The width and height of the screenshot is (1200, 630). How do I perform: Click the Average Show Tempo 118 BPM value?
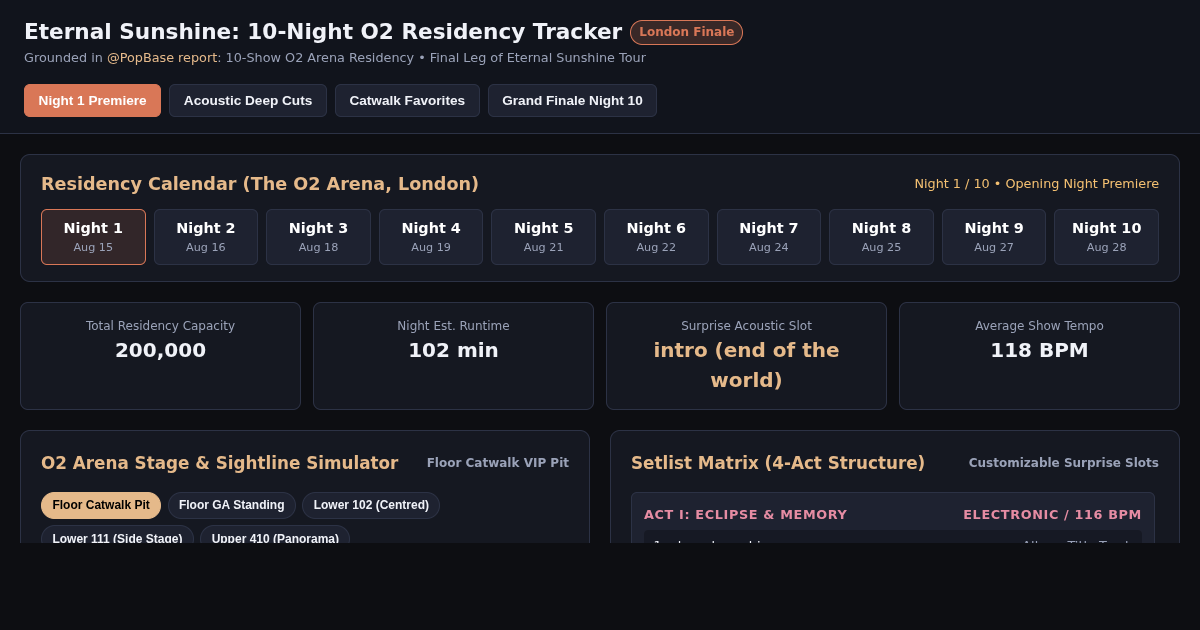[1039, 350]
